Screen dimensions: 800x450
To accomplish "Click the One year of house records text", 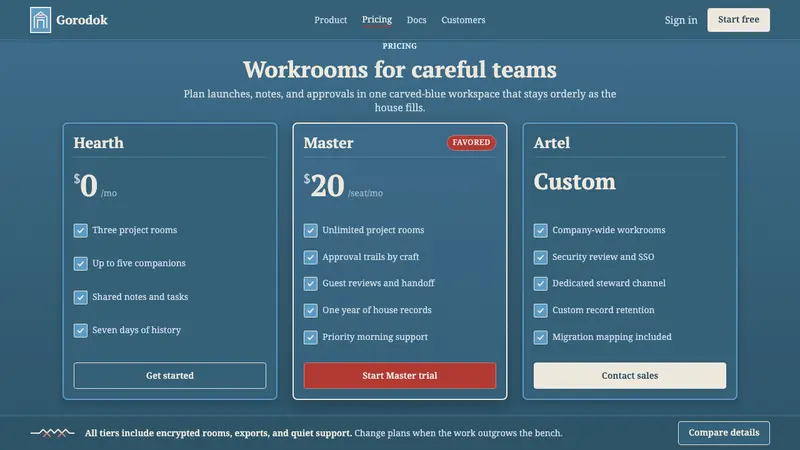I will tap(377, 310).
